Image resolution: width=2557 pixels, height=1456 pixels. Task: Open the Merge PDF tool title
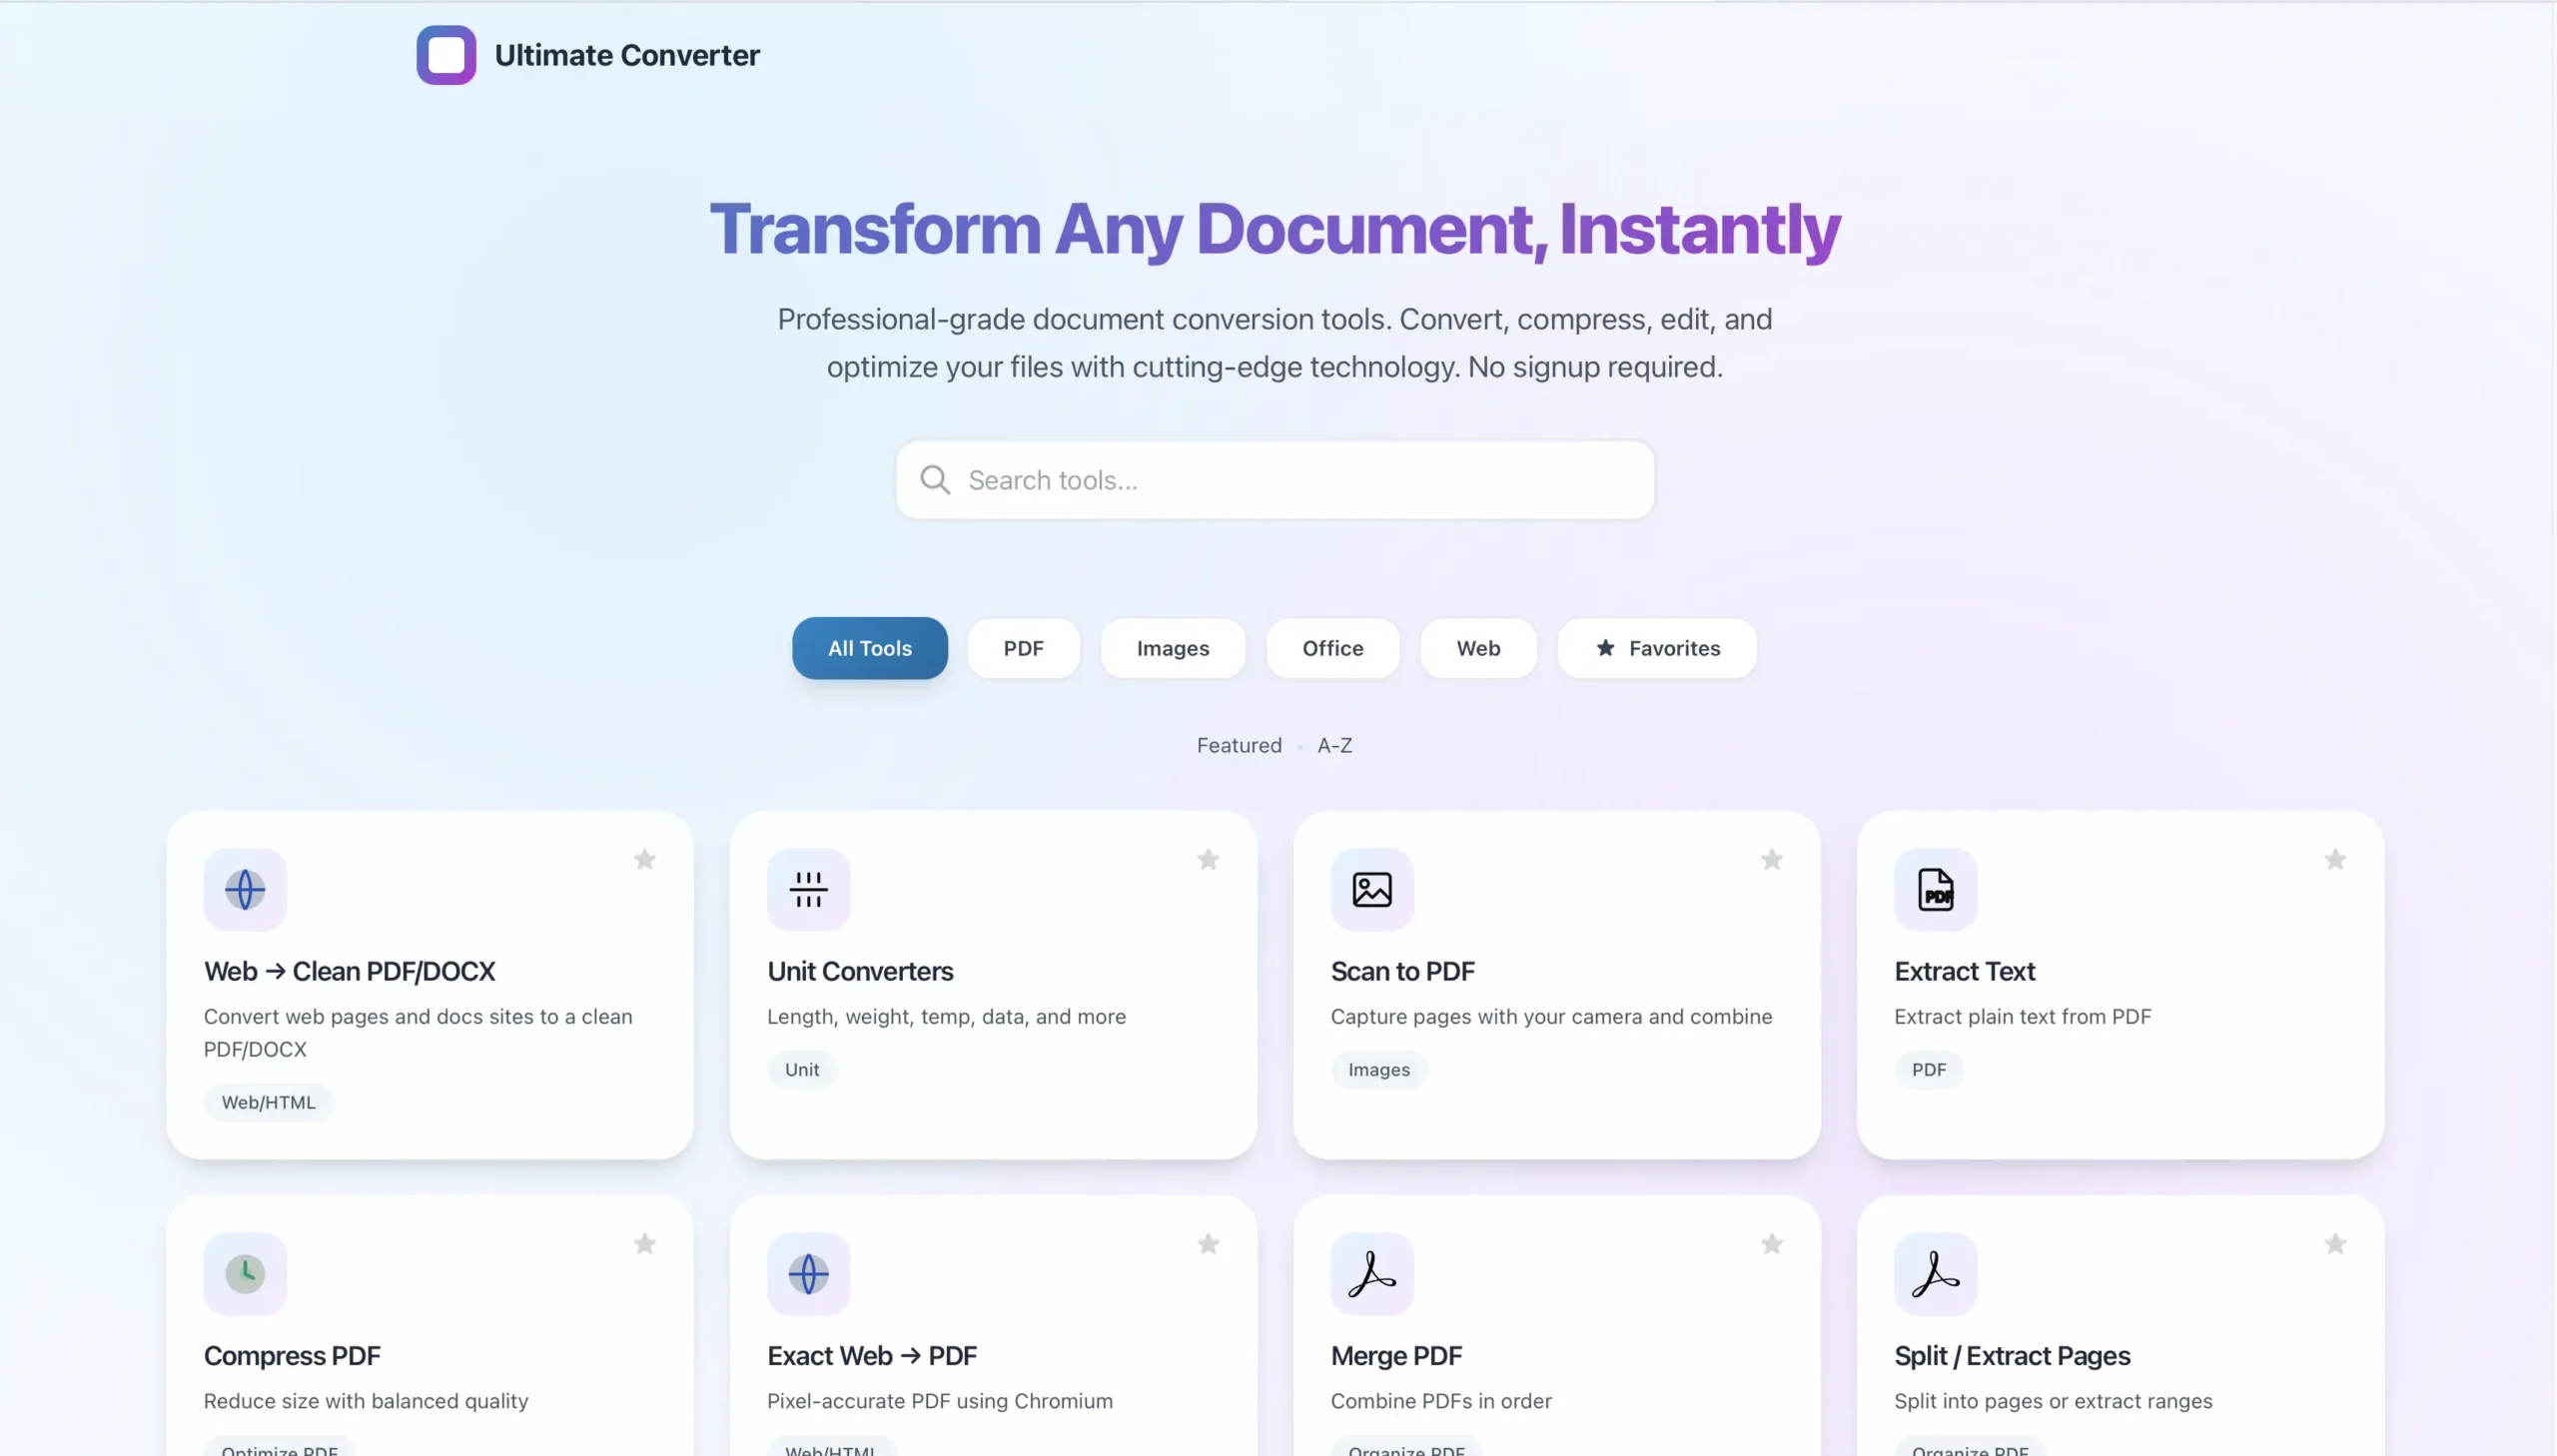[x=1396, y=1355]
